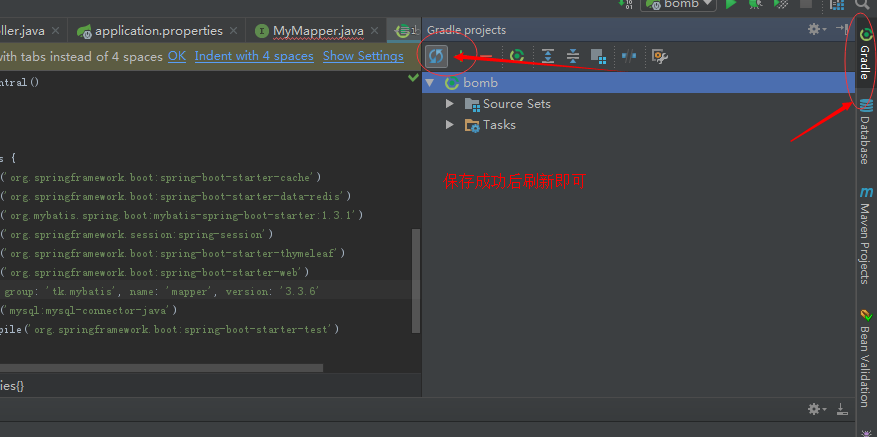Open Project Structure icon in the top toolbar
The image size is (877, 437).
pyautogui.click(x=837, y=4)
